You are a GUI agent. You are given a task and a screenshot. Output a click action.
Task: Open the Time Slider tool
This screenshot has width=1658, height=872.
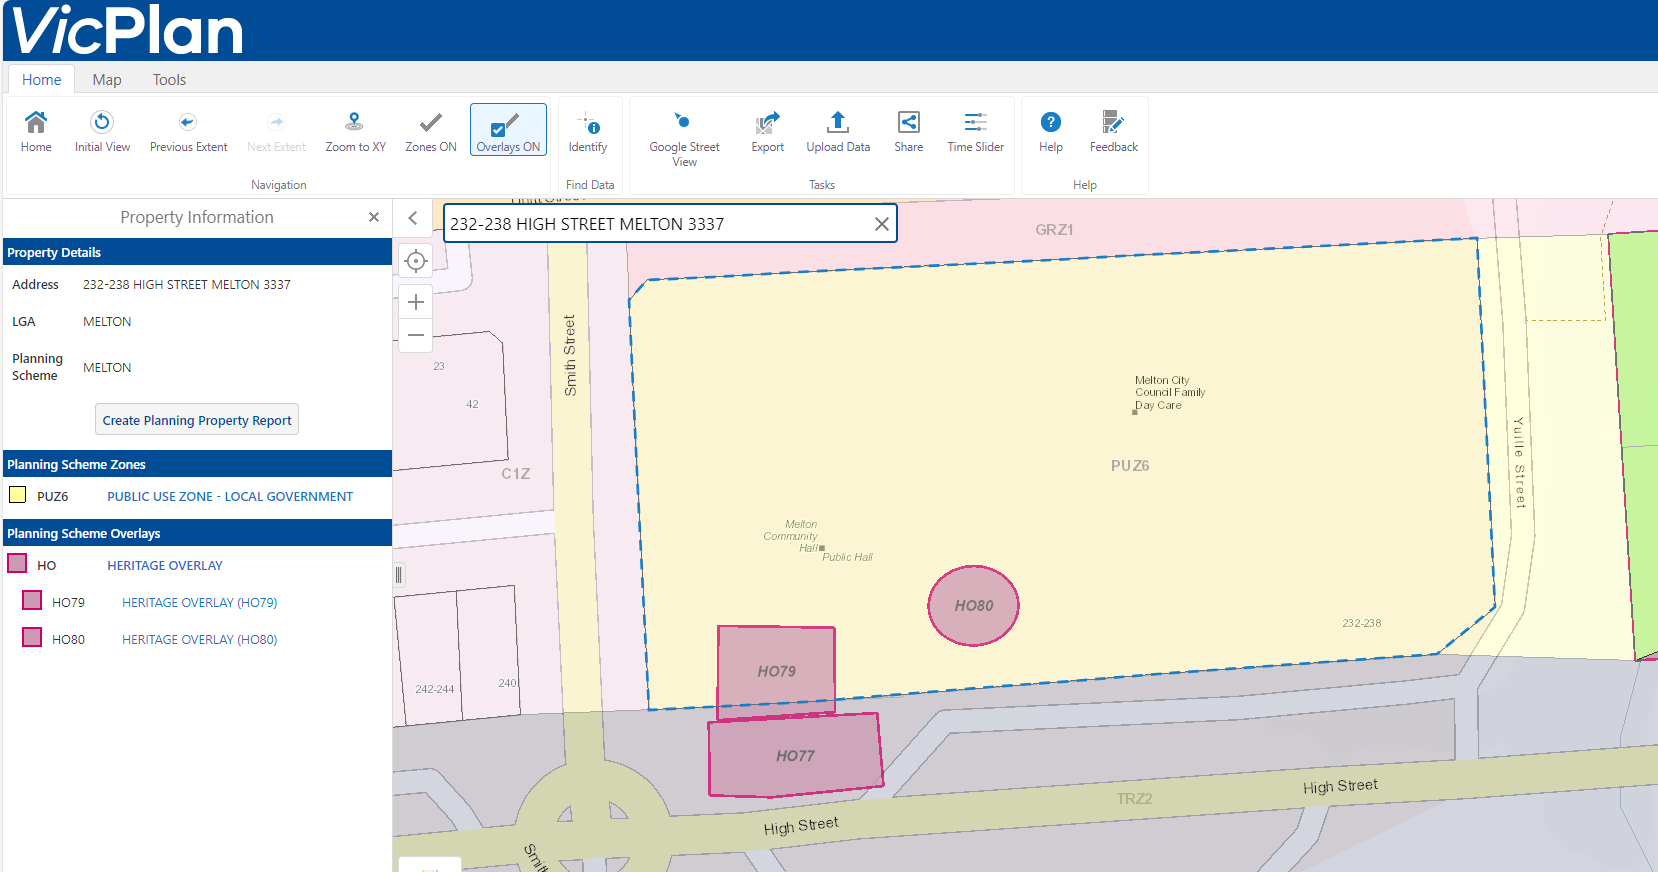(975, 131)
